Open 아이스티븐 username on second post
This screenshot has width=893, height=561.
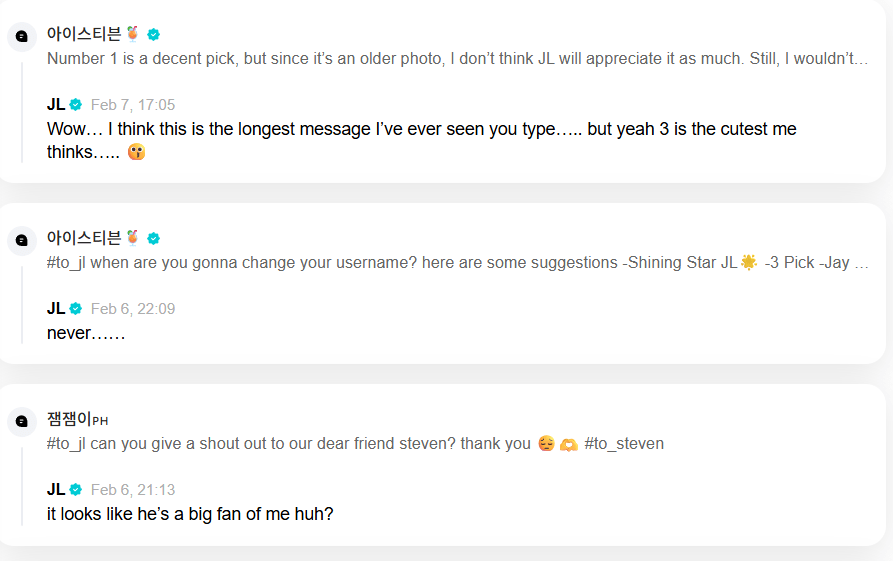pyautogui.click(x=84, y=238)
